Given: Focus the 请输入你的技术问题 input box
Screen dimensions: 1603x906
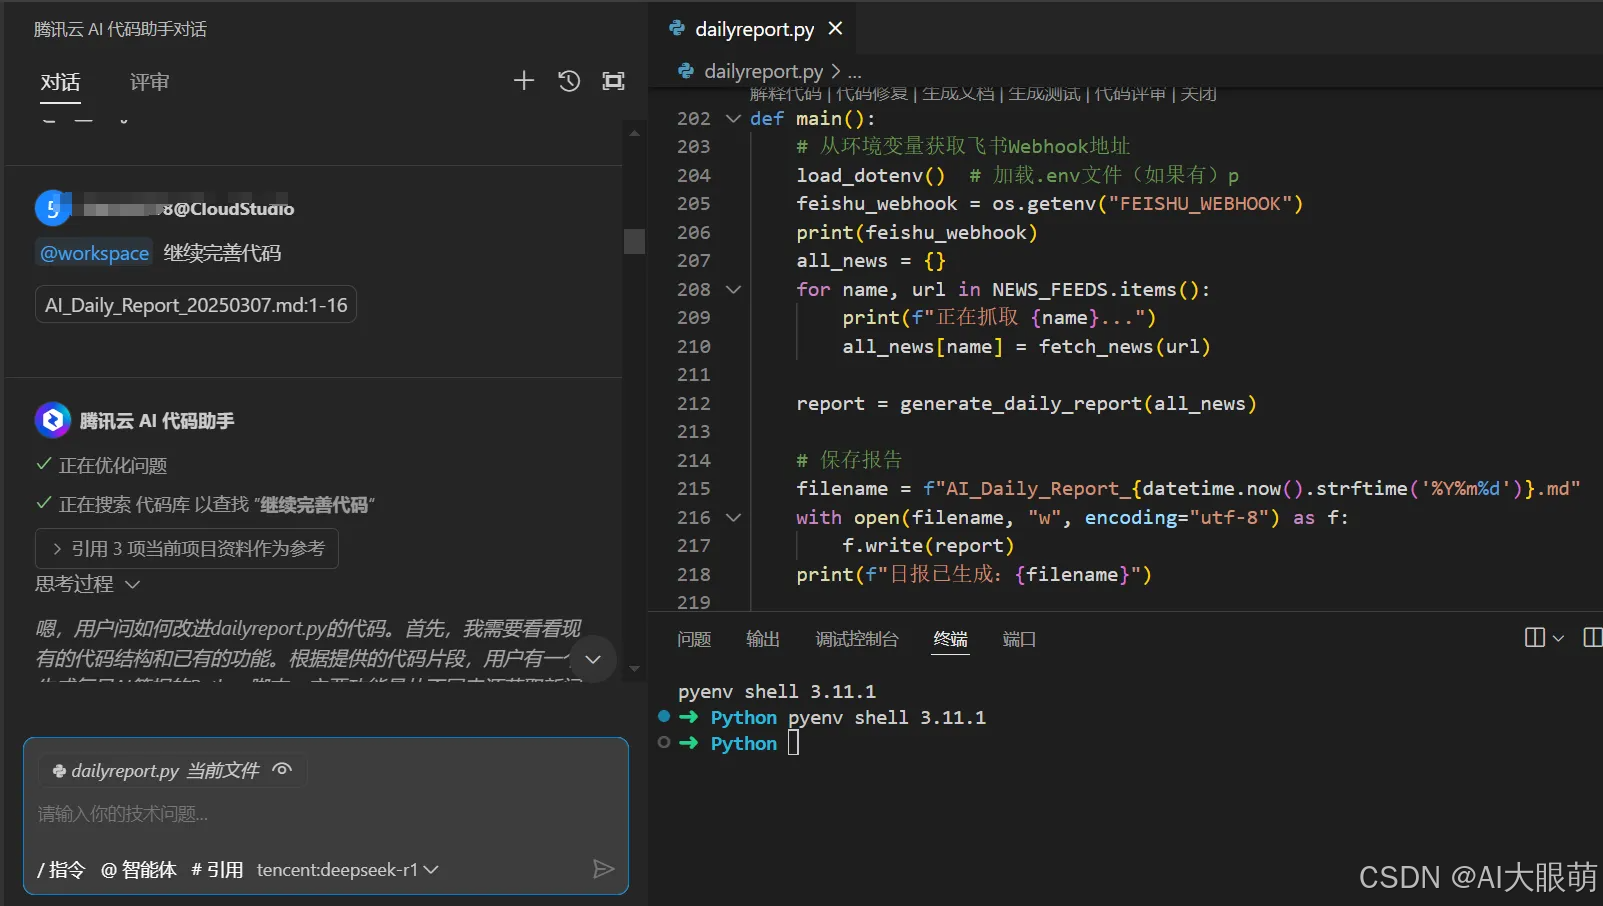Looking at the screenshot, I should 325,814.
